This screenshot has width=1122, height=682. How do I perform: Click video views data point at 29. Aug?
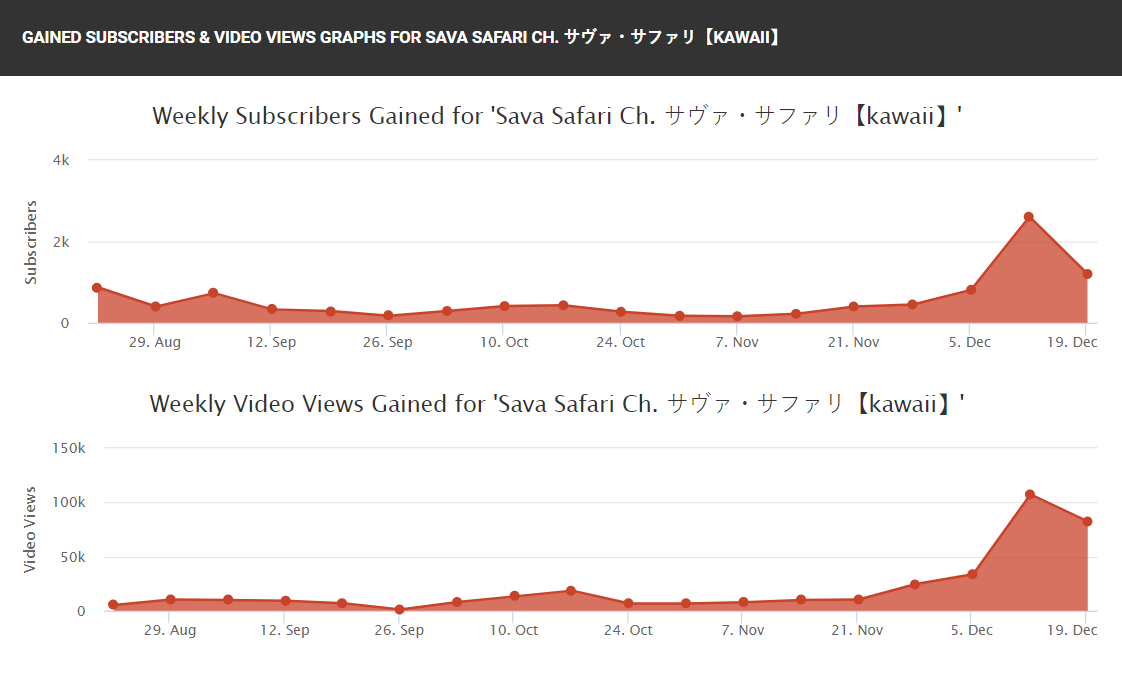(x=170, y=600)
